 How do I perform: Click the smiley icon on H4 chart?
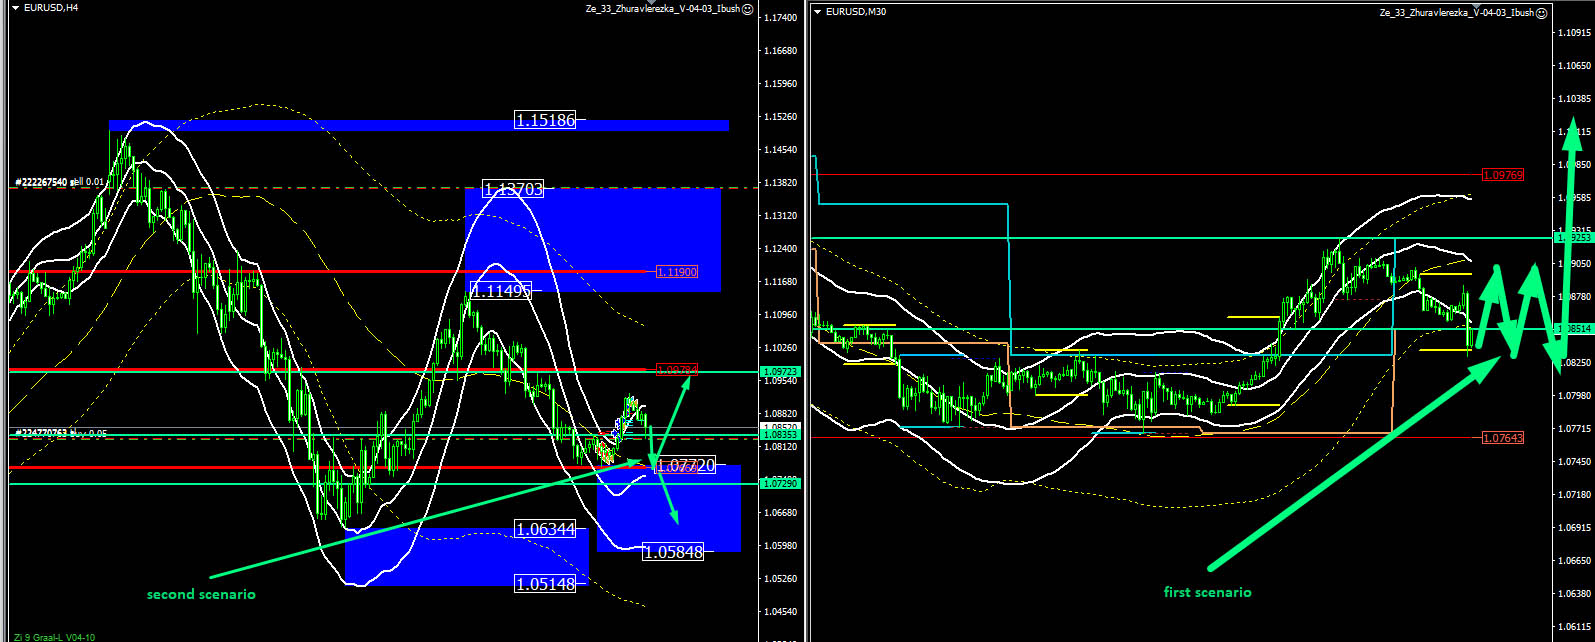click(x=749, y=9)
